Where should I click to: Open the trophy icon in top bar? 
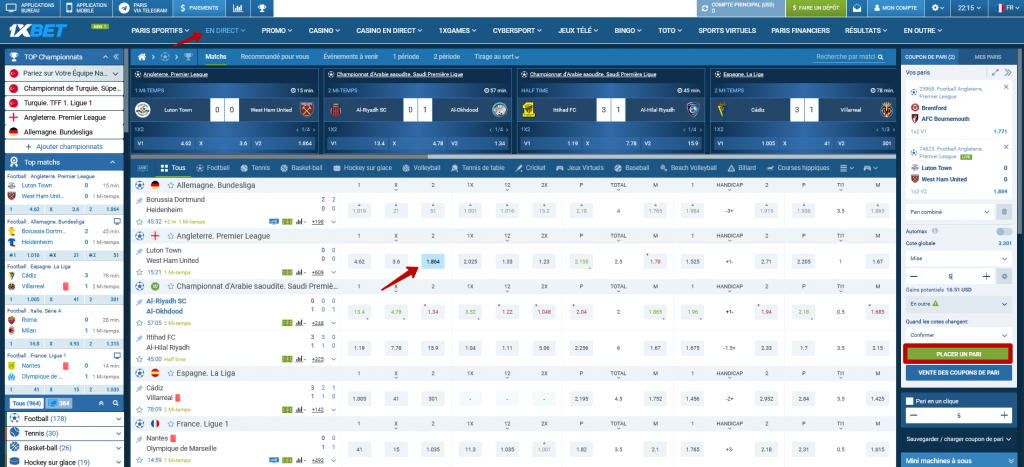coord(261,8)
